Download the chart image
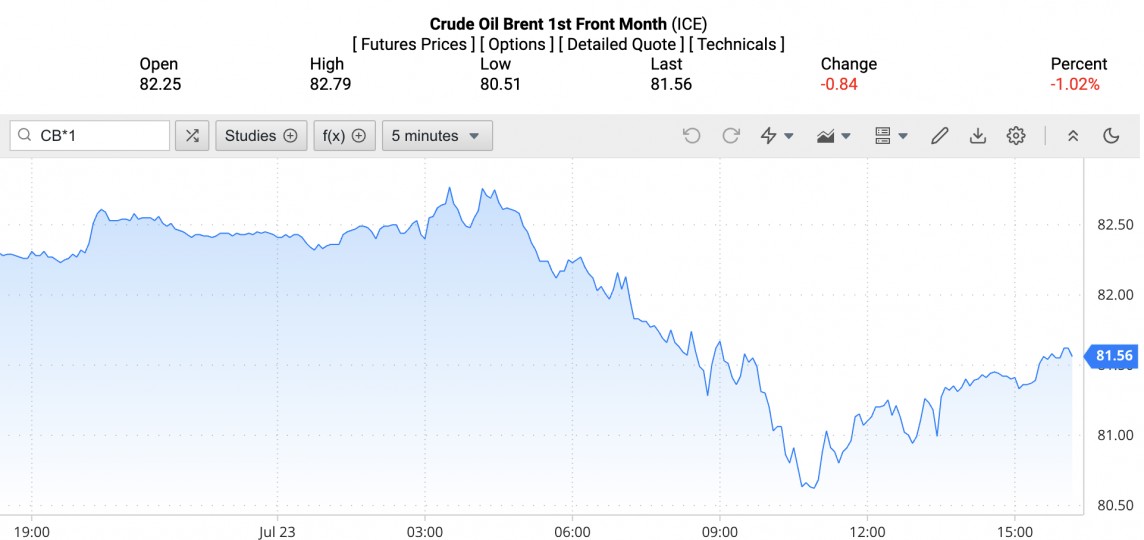Viewport: 1144px width, 540px height. [x=978, y=136]
